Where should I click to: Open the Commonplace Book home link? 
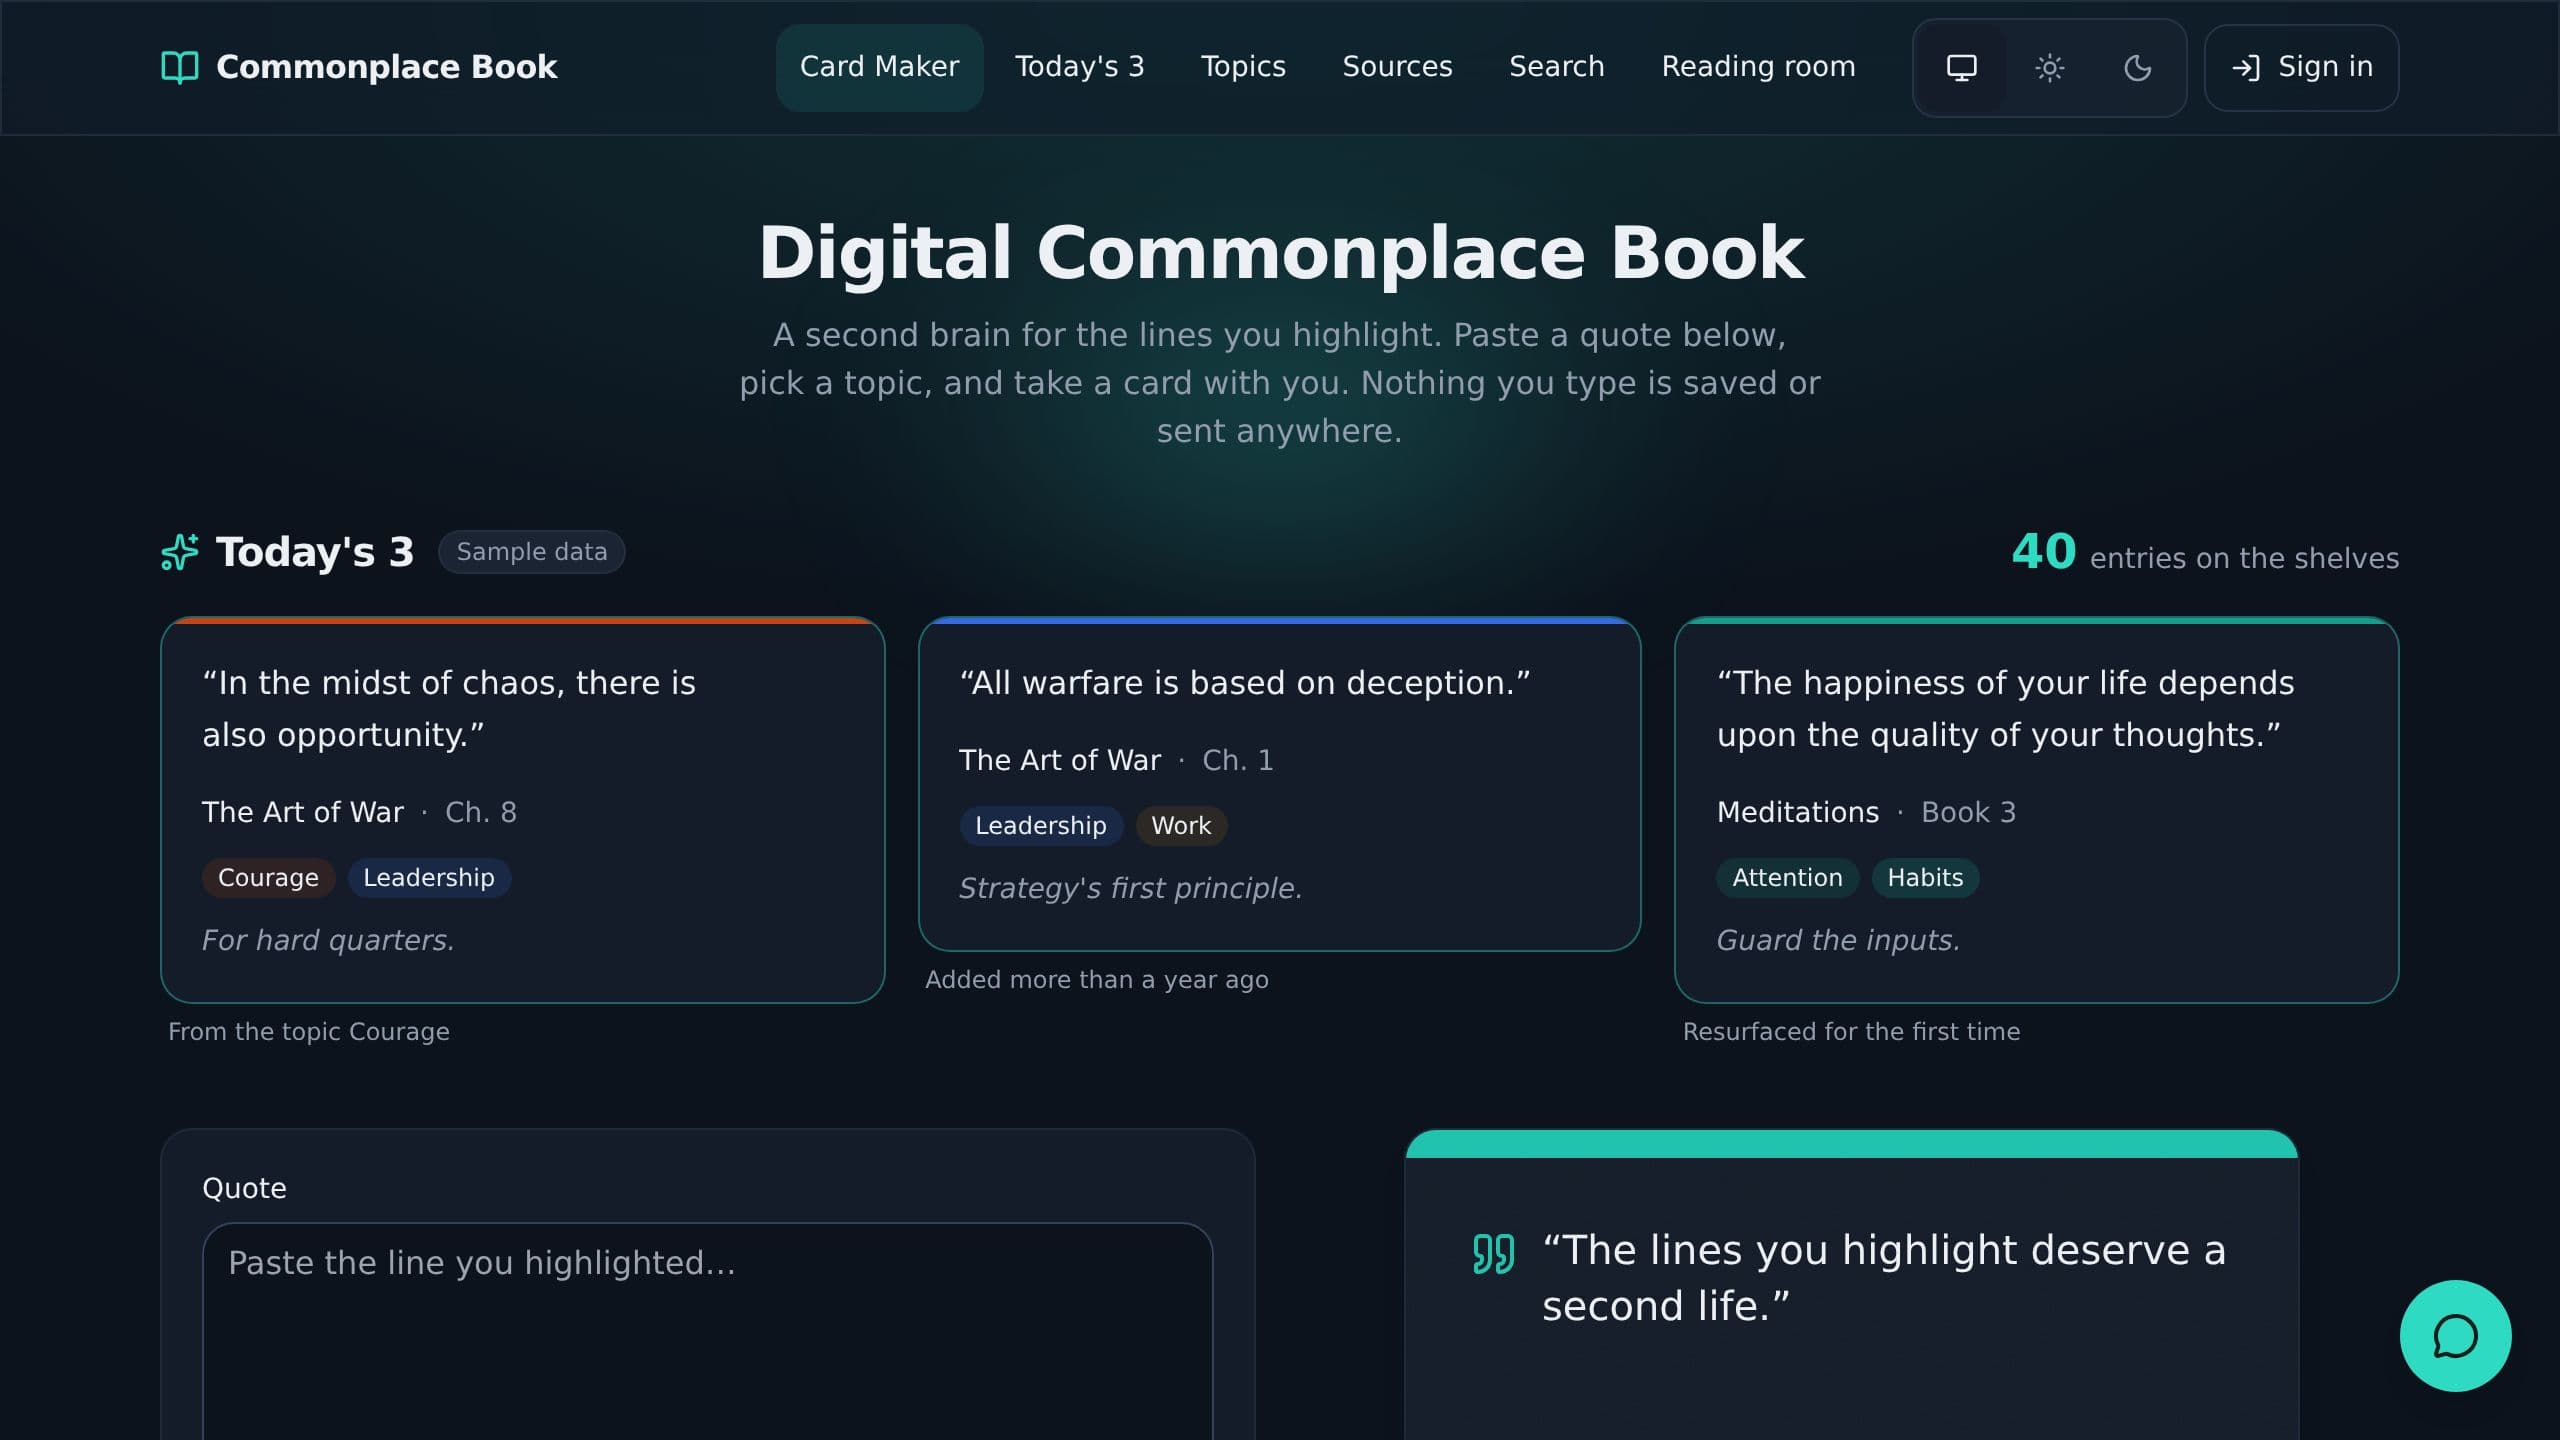click(x=359, y=67)
